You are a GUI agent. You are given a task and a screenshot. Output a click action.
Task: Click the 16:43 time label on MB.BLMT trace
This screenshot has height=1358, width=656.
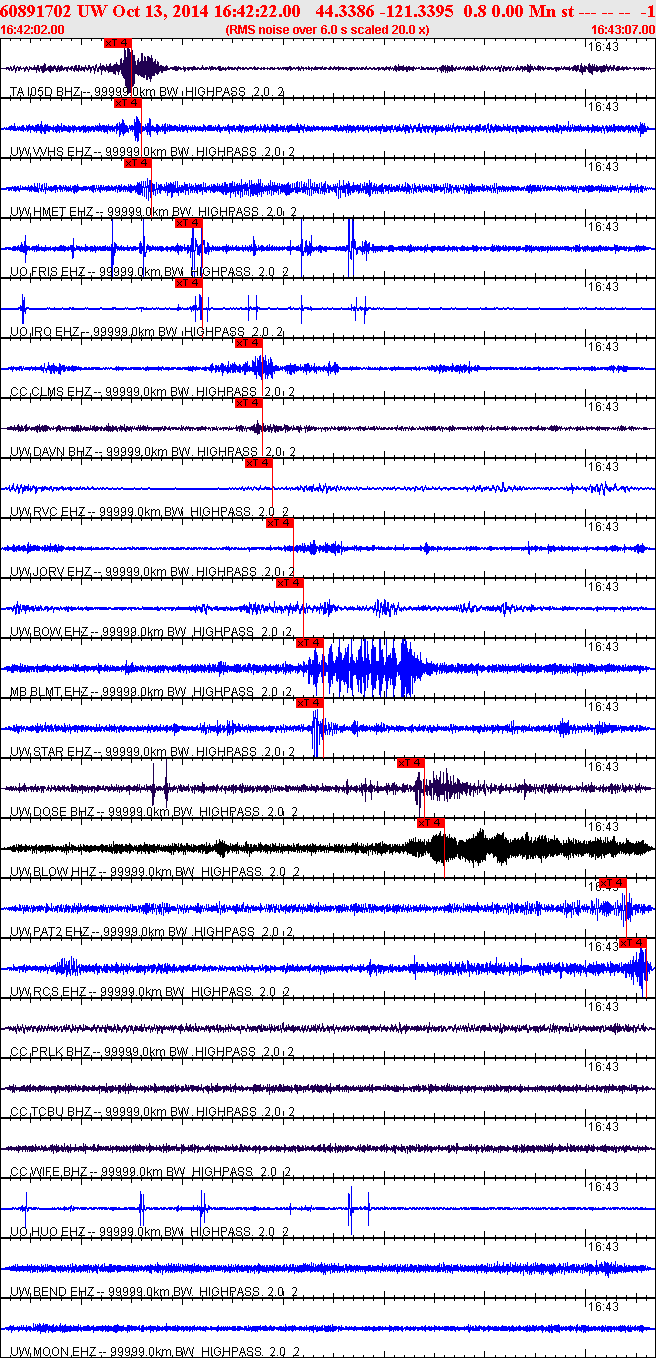tap(602, 647)
